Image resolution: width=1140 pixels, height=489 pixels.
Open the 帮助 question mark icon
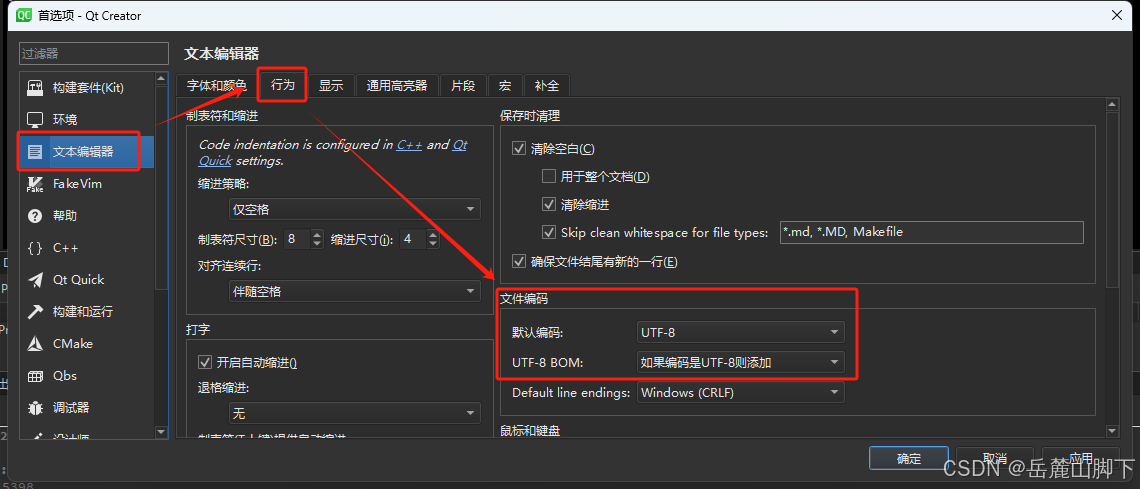(x=35, y=216)
